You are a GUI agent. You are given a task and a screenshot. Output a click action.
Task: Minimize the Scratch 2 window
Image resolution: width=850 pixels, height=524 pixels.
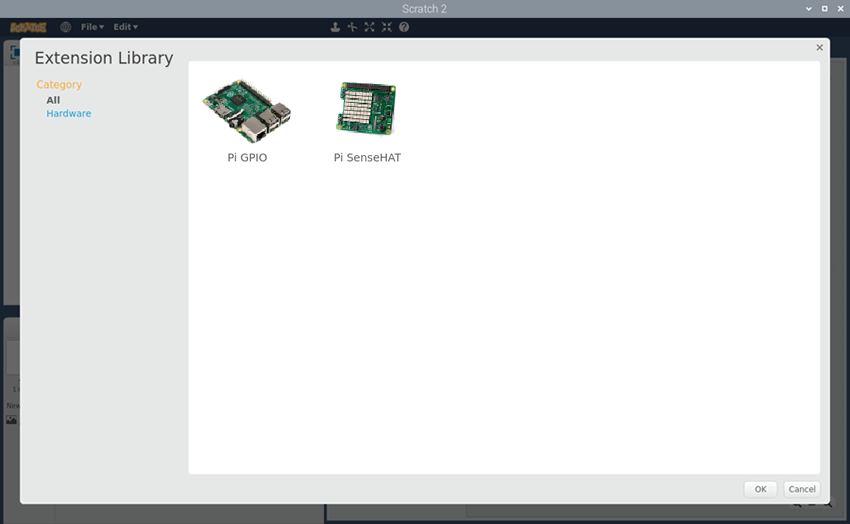coord(808,9)
